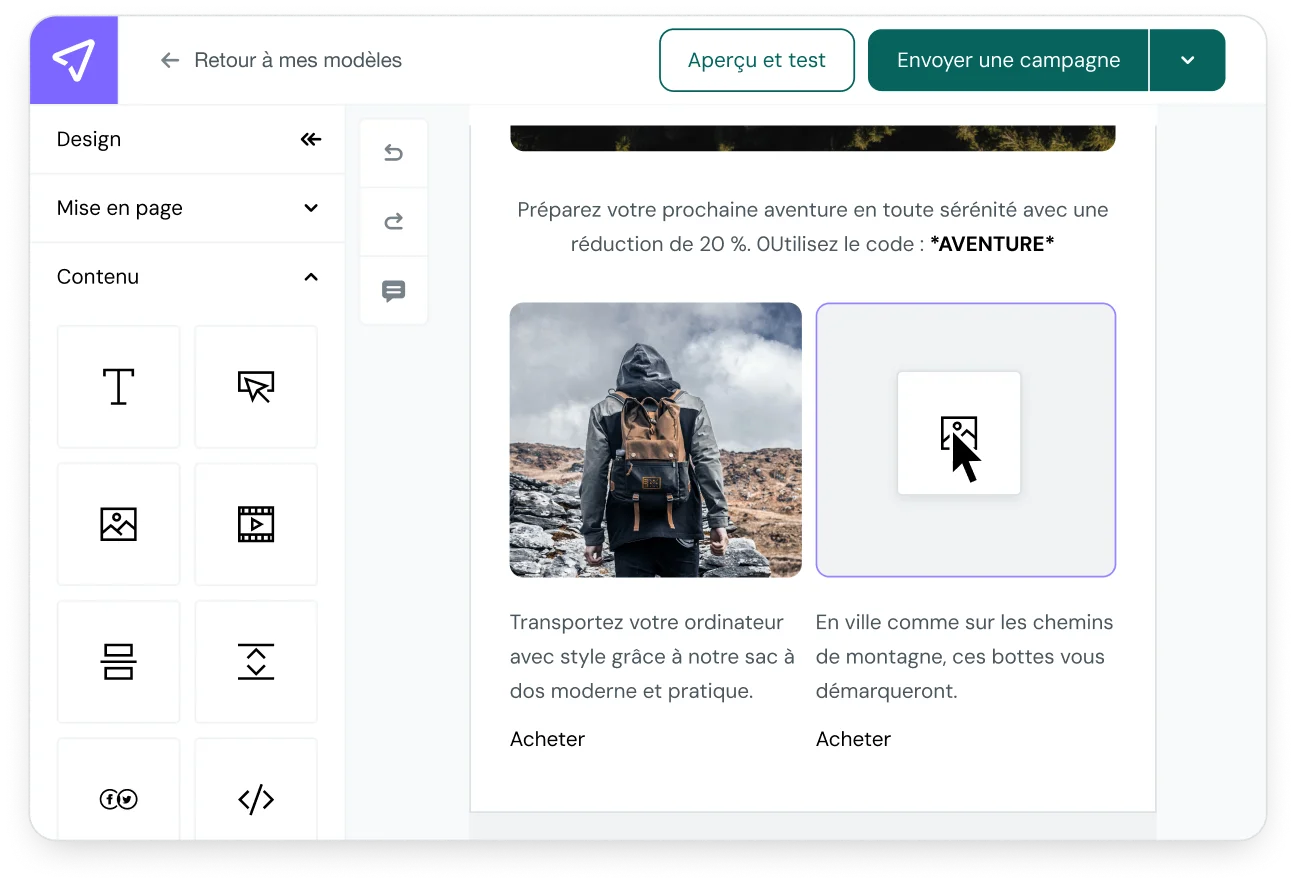Image resolution: width=1296 pixels, height=884 pixels.
Task: Click the backpack description text block
Action: click(652, 657)
